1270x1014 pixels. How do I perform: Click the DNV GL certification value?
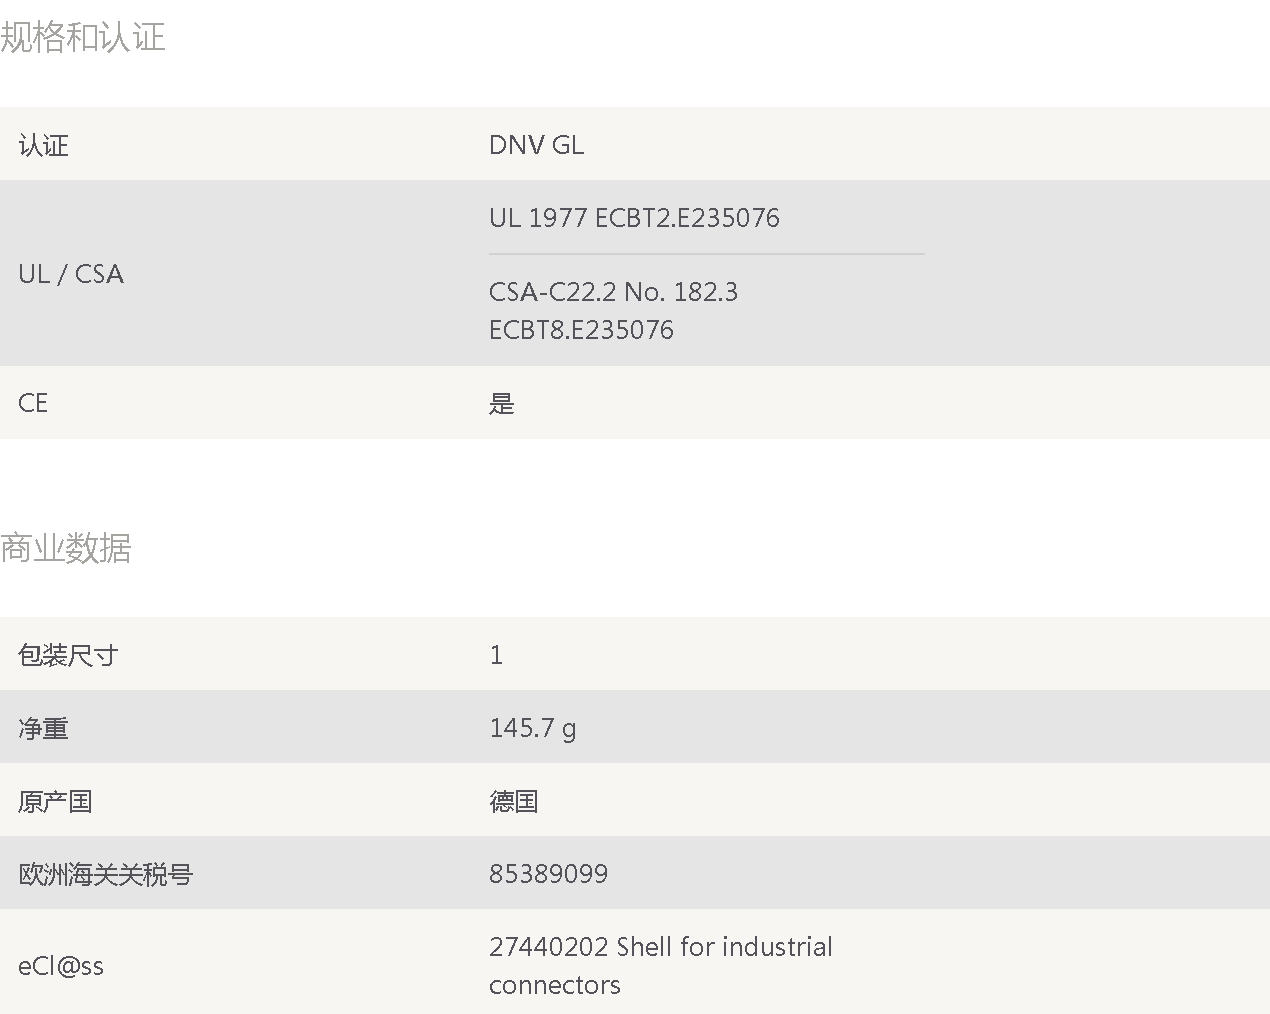click(537, 145)
